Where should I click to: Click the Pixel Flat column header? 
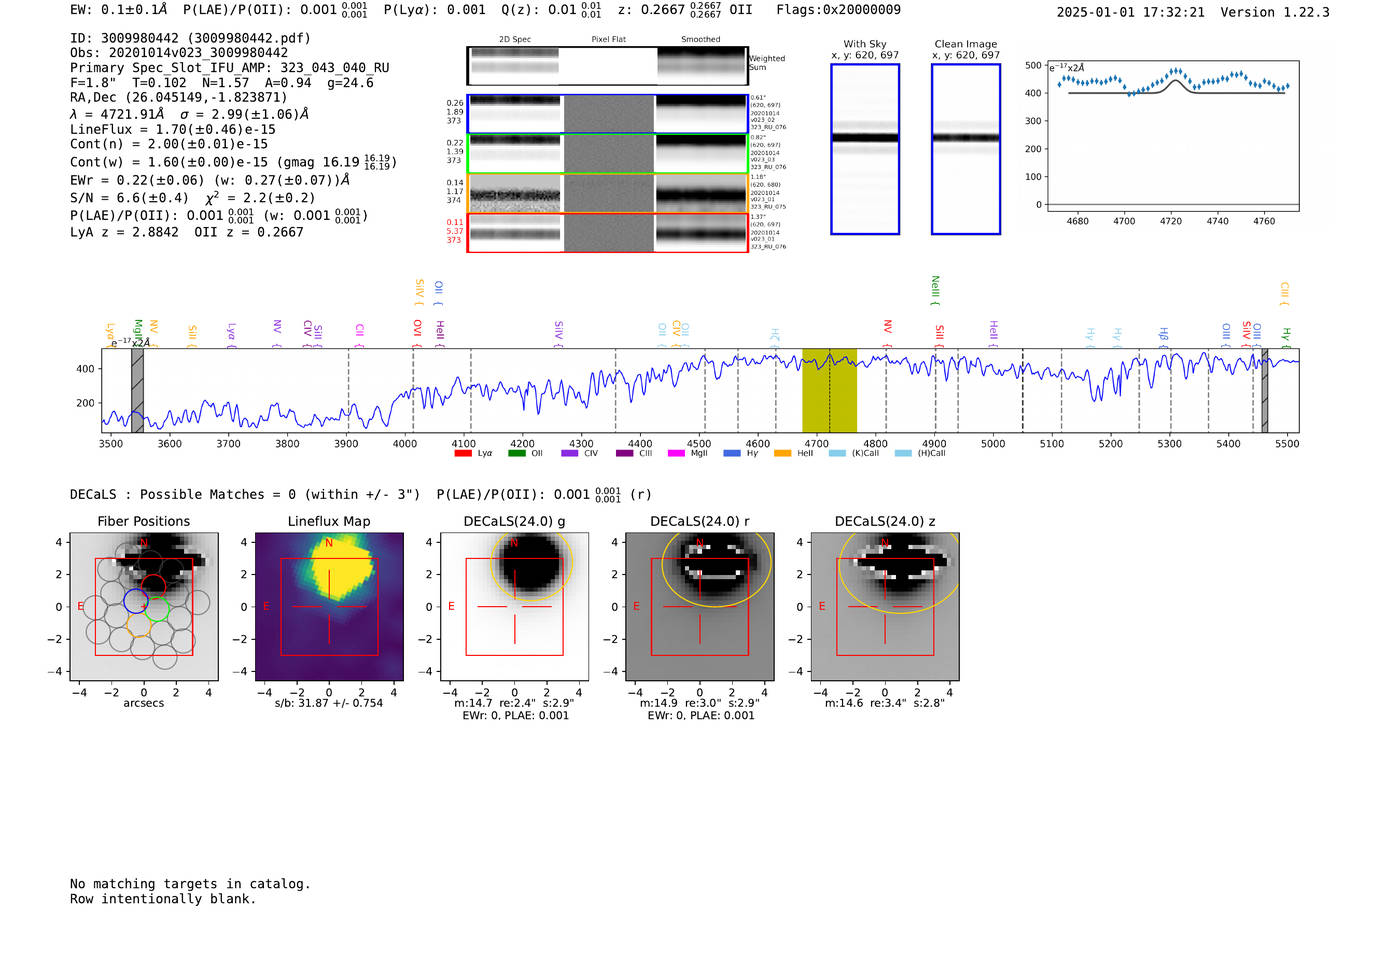click(x=608, y=40)
